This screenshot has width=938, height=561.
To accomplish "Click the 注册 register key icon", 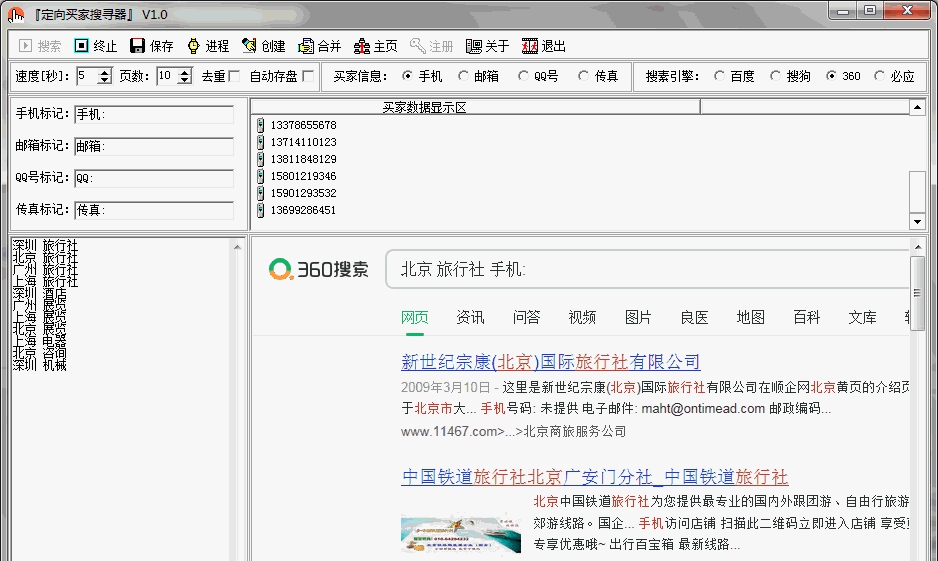I will tap(418, 46).
